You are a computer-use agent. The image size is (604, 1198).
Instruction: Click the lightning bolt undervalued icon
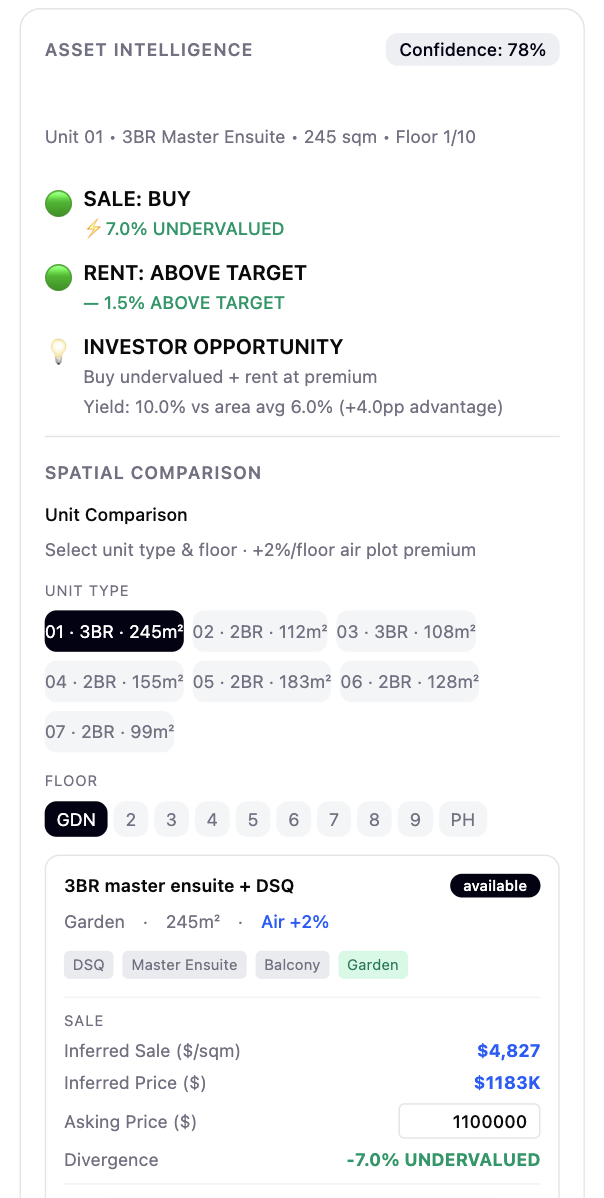pyautogui.click(x=93, y=229)
